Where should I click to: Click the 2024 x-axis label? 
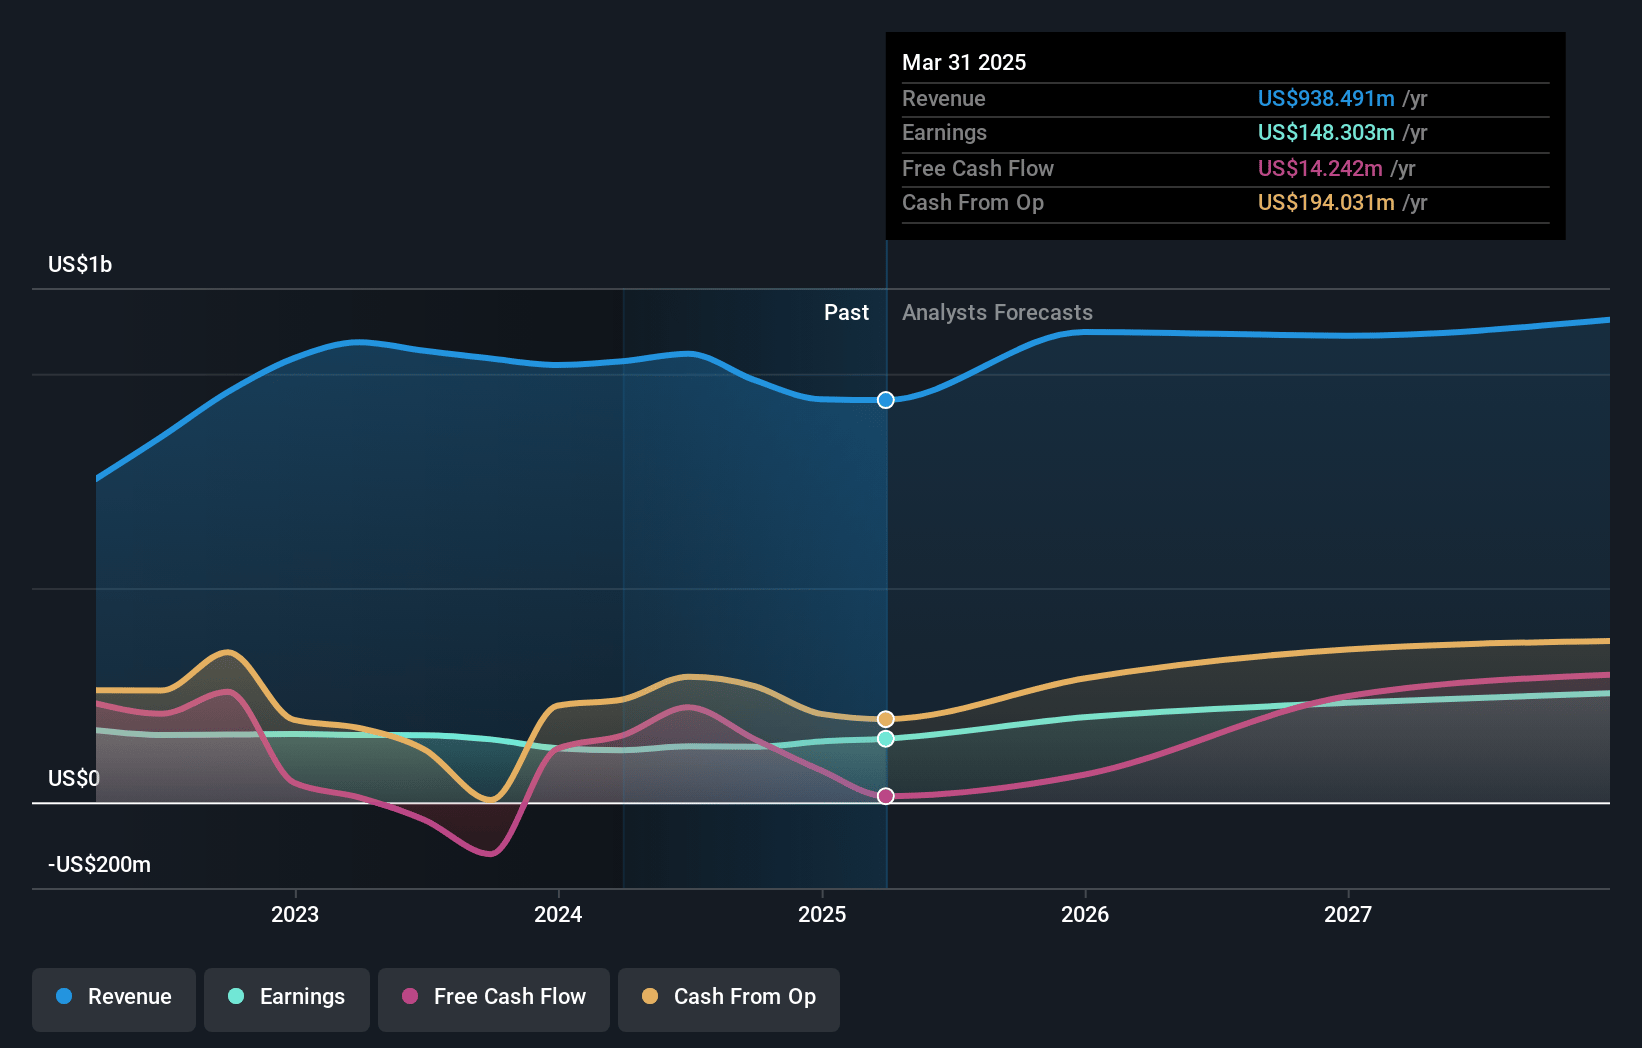pos(558,914)
